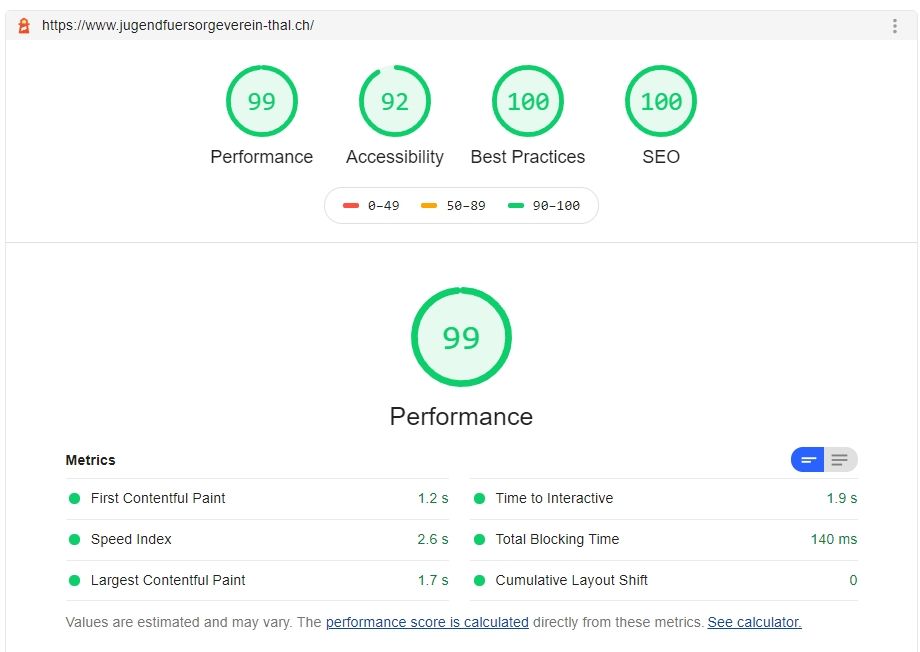
Task: Open the 'performance score is calculated' link
Action: tap(427, 622)
